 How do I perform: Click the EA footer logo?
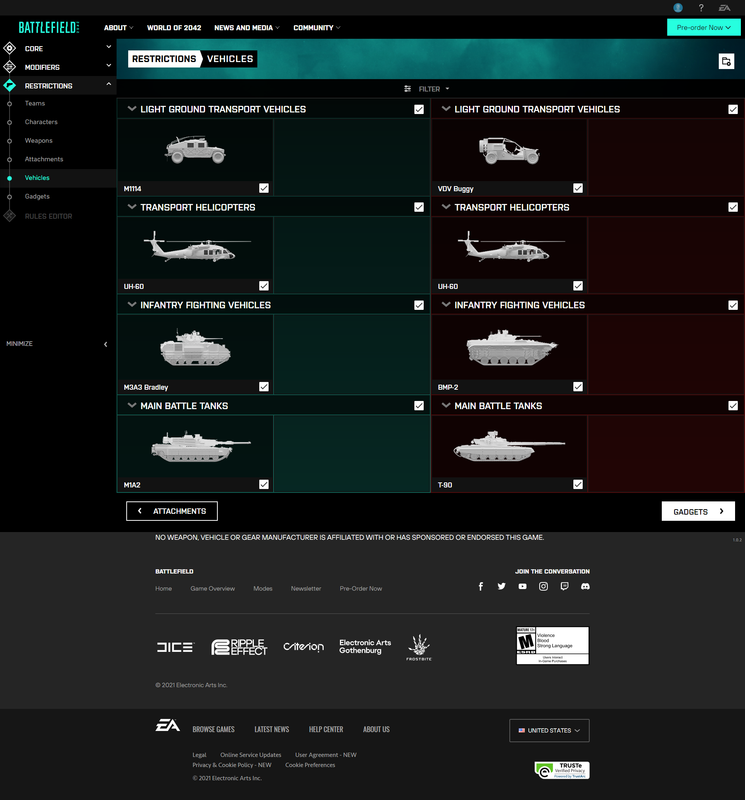tap(168, 725)
